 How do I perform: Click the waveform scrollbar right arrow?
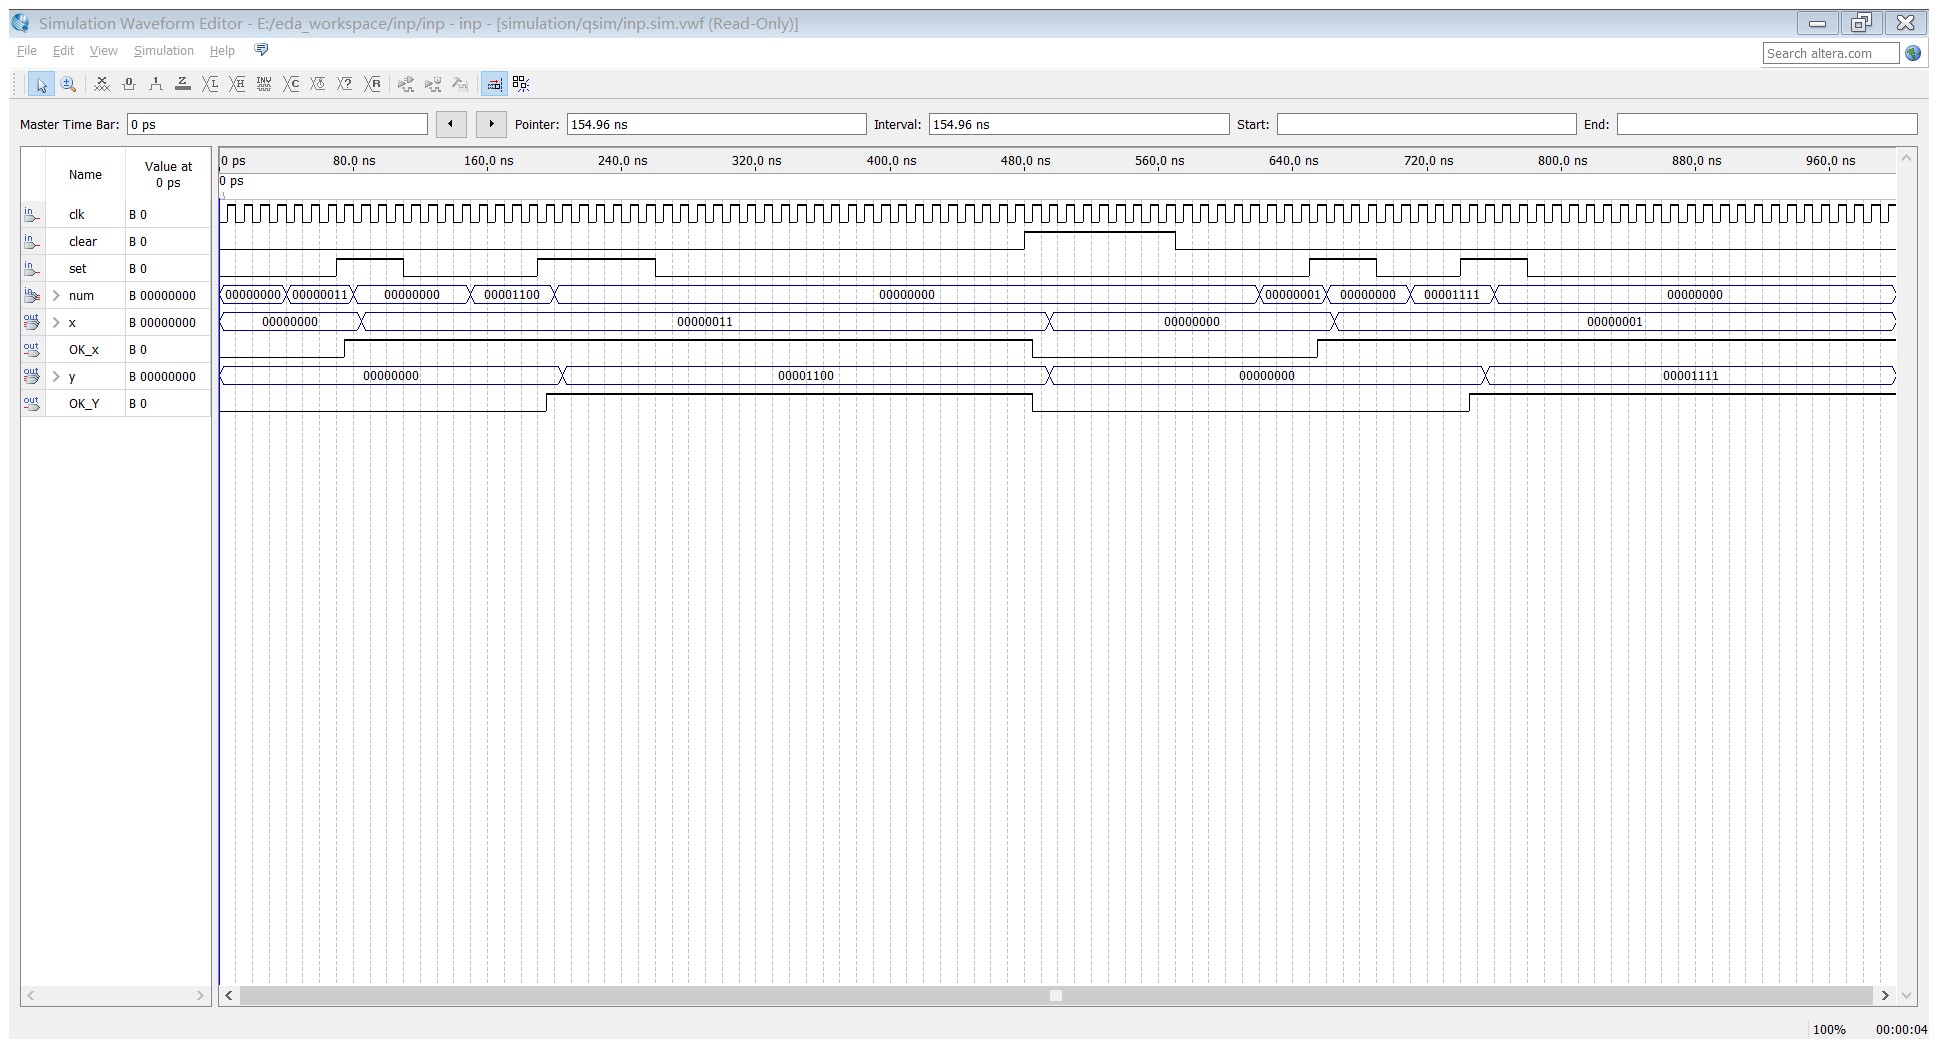point(1885,996)
